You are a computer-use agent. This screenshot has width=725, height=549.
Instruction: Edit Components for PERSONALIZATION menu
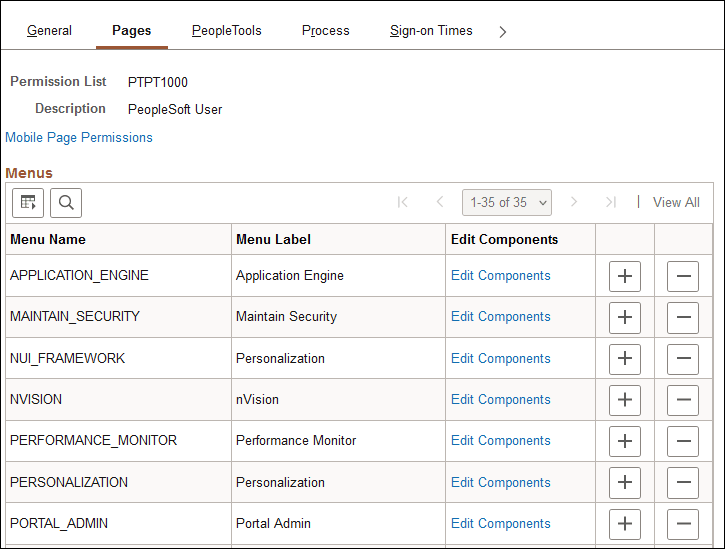point(500,482)
